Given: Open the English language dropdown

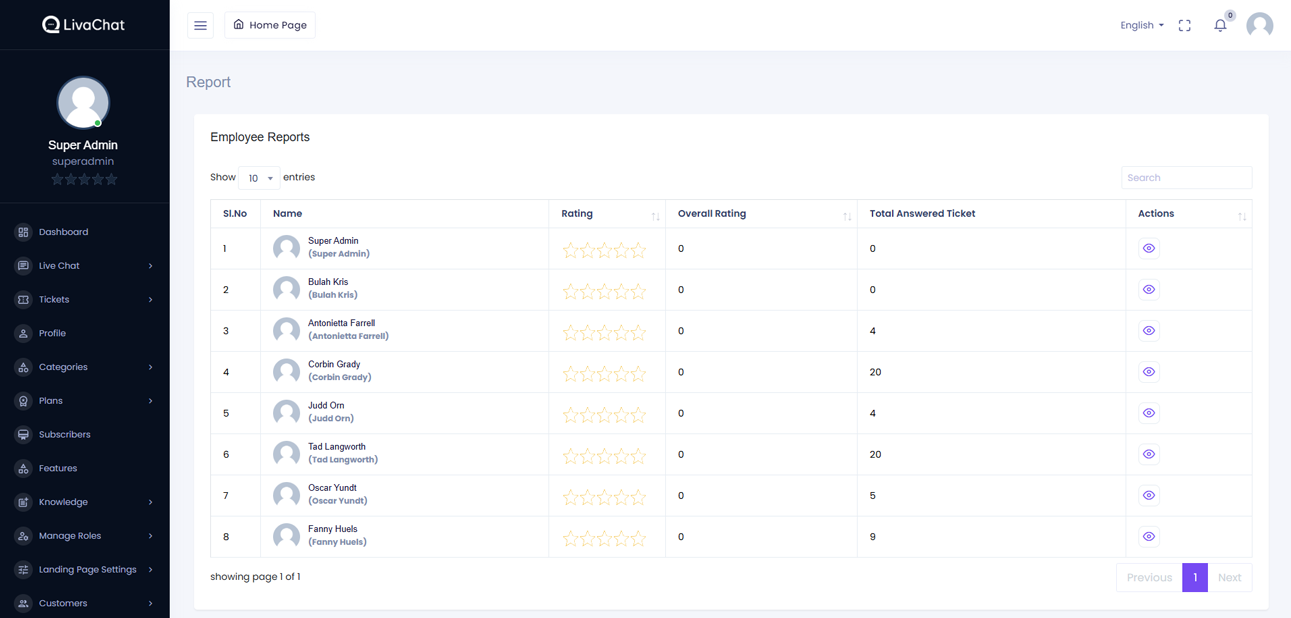Looking at the screenshot, I should 1141,26.
